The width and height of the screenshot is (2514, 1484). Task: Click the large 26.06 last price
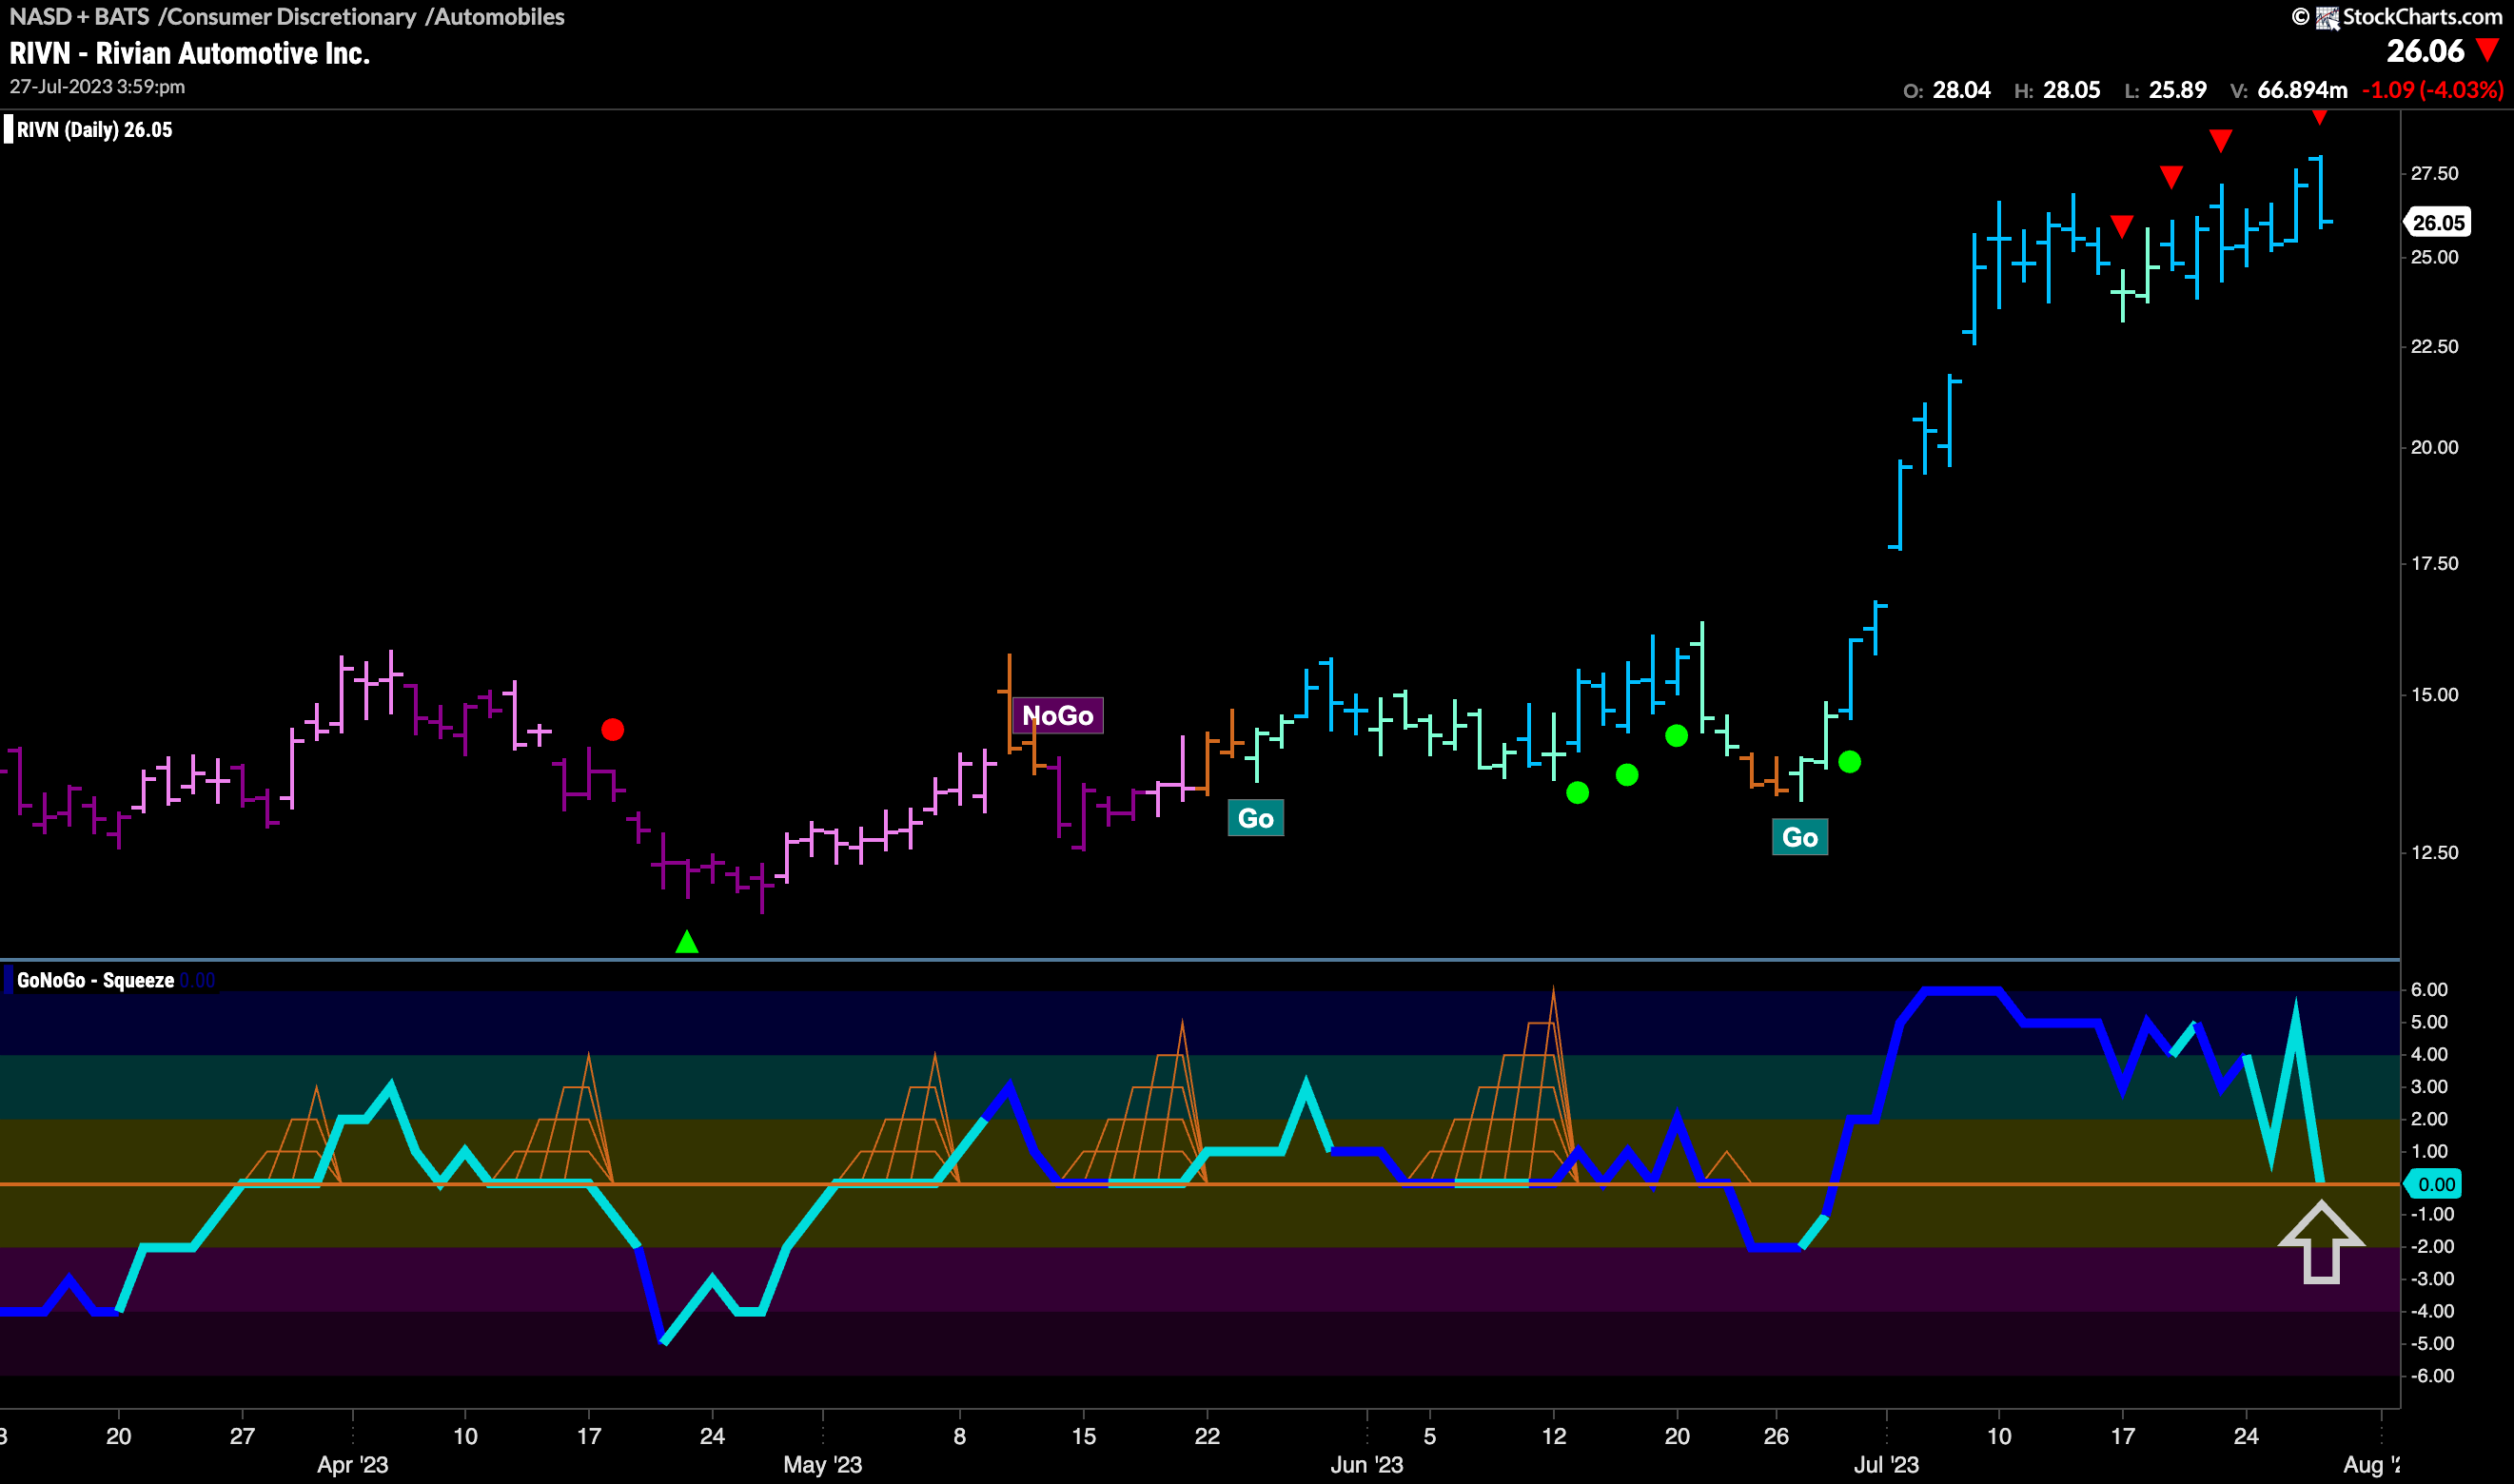[x=2425, y=50]
